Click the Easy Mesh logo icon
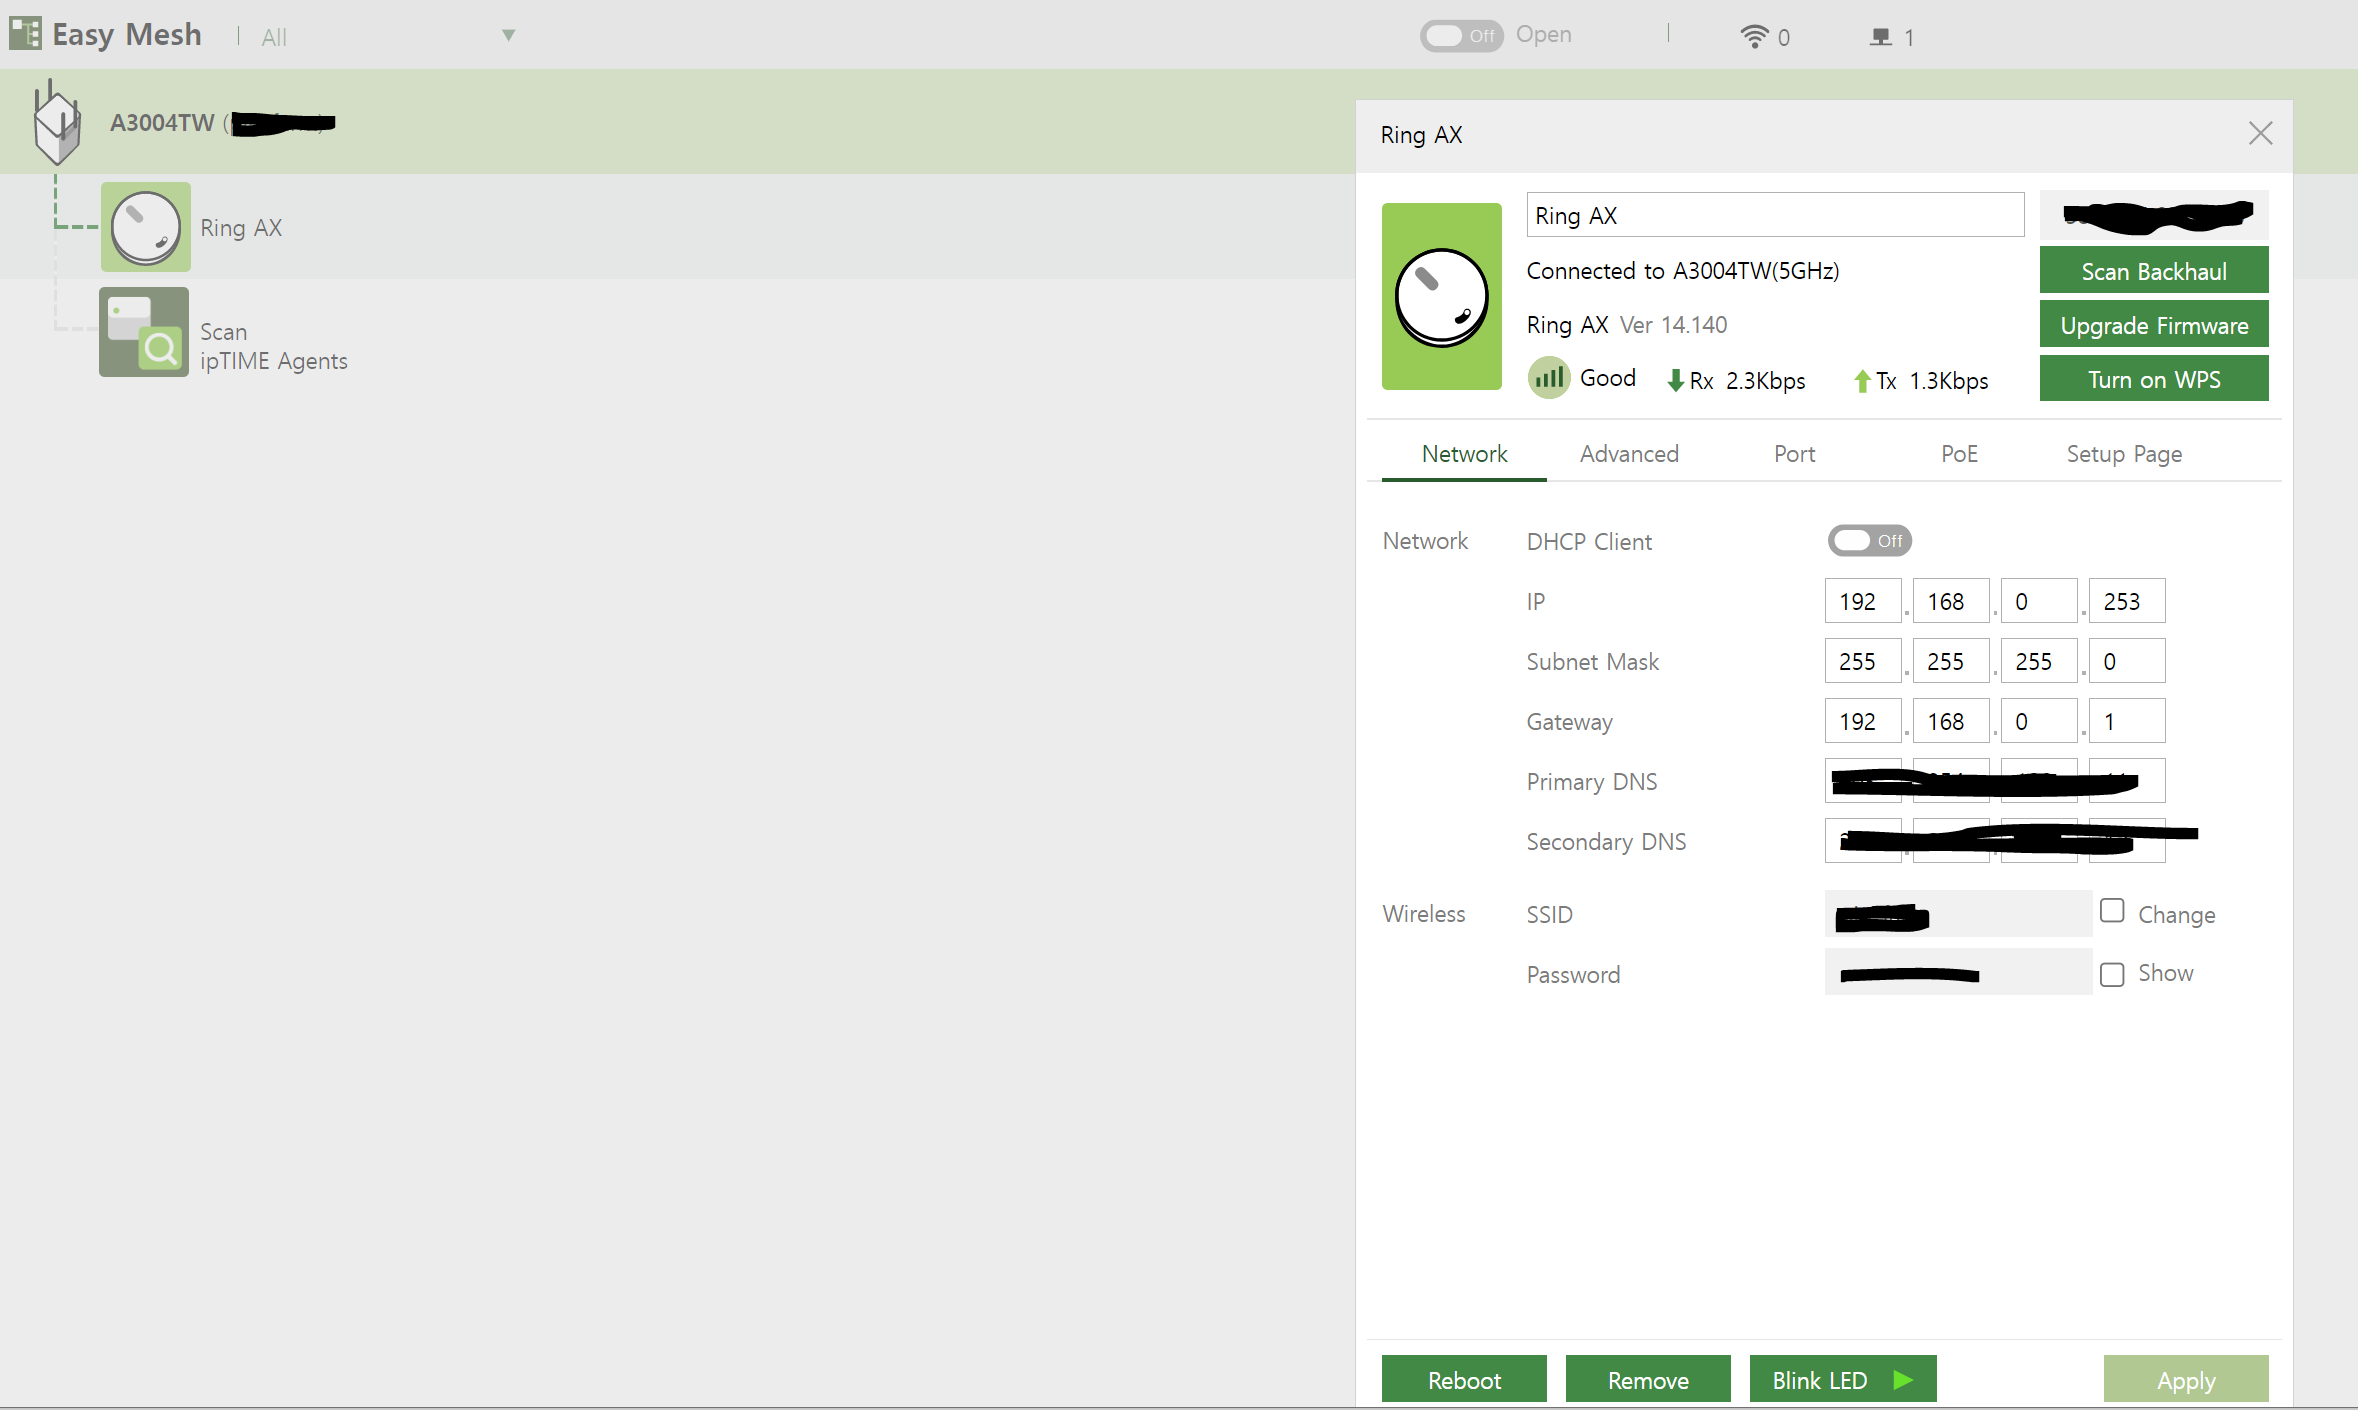Viewport: 2358px width, 1410px height. [26, 34]
